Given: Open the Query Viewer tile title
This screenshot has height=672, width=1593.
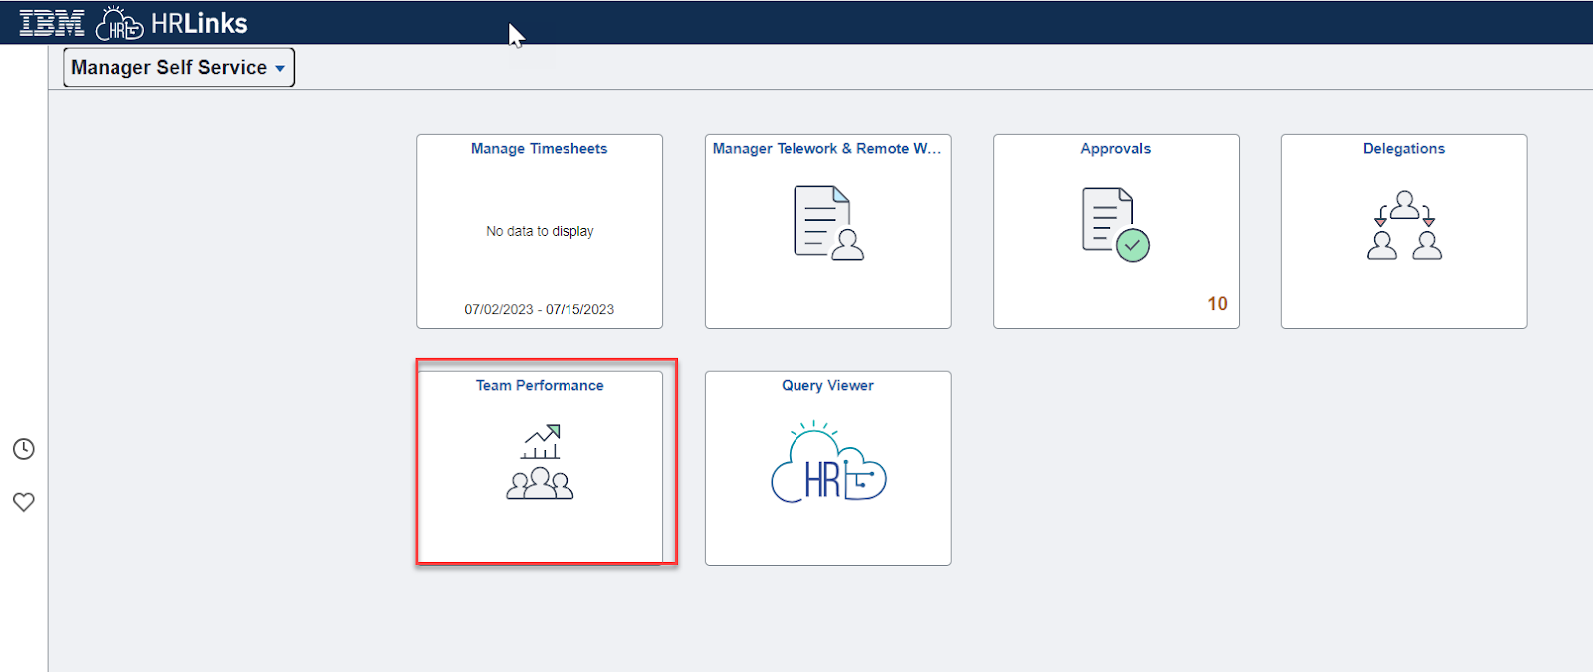Looking at the screenshot, I should (x=828, y=386).
